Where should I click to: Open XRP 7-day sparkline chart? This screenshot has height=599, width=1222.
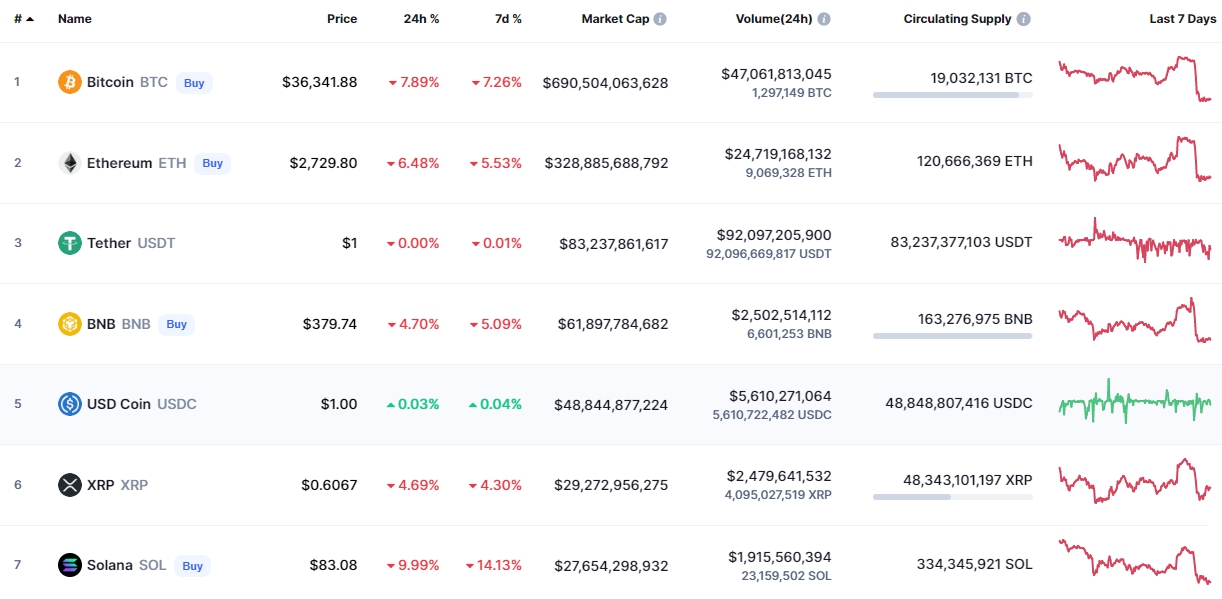(x=1135, y=481)
